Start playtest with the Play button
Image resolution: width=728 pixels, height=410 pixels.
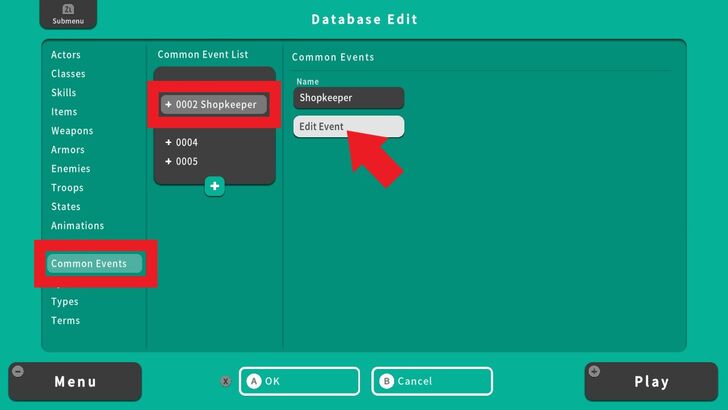point(651,381)
